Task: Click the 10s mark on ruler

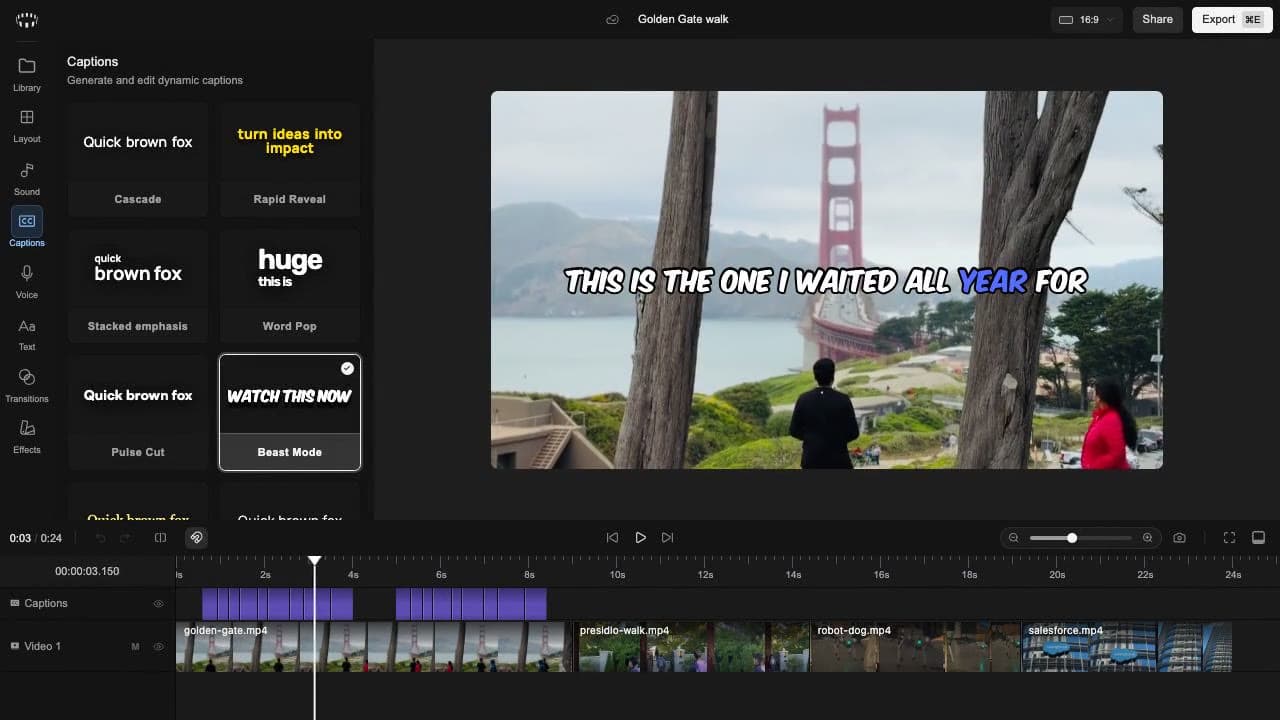Action: (x=617, y=575)
